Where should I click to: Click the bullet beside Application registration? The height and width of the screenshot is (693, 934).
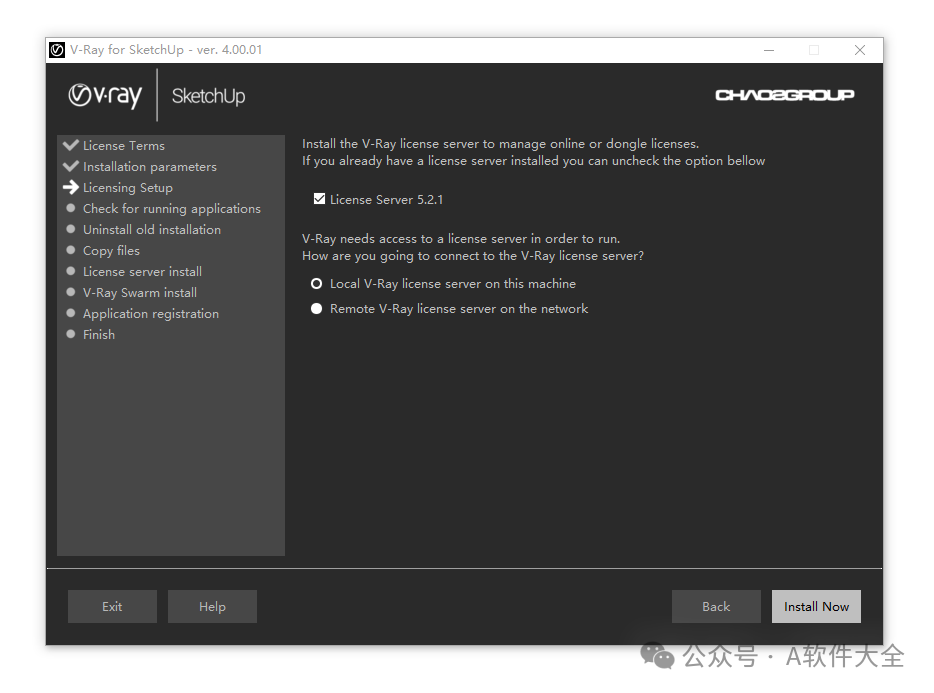[71, 313]
